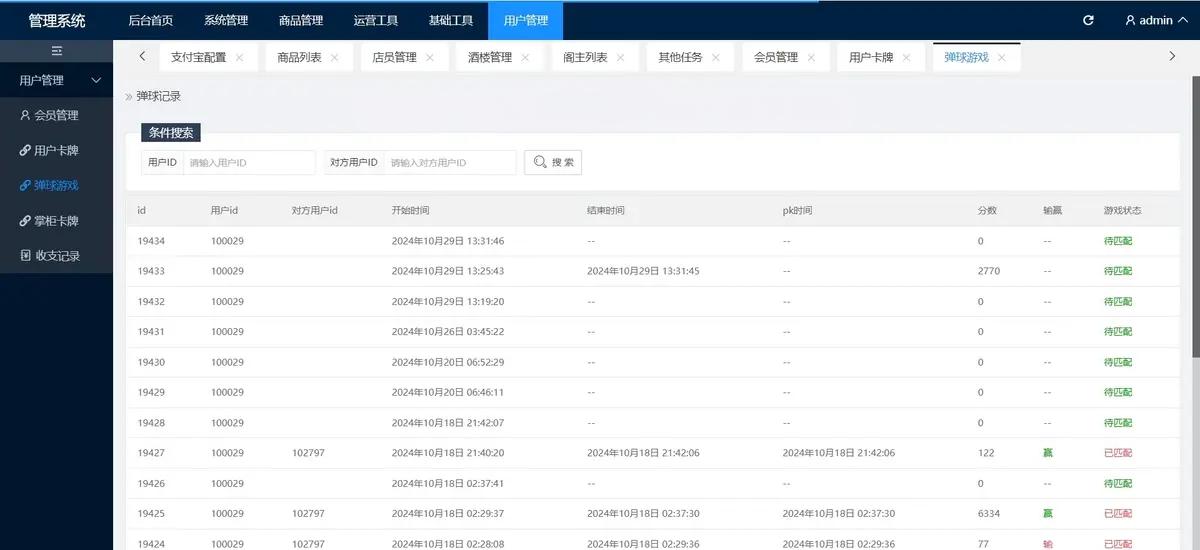
Task: Click 输 result in row 19424
Action: click(x=1048, y=544)
